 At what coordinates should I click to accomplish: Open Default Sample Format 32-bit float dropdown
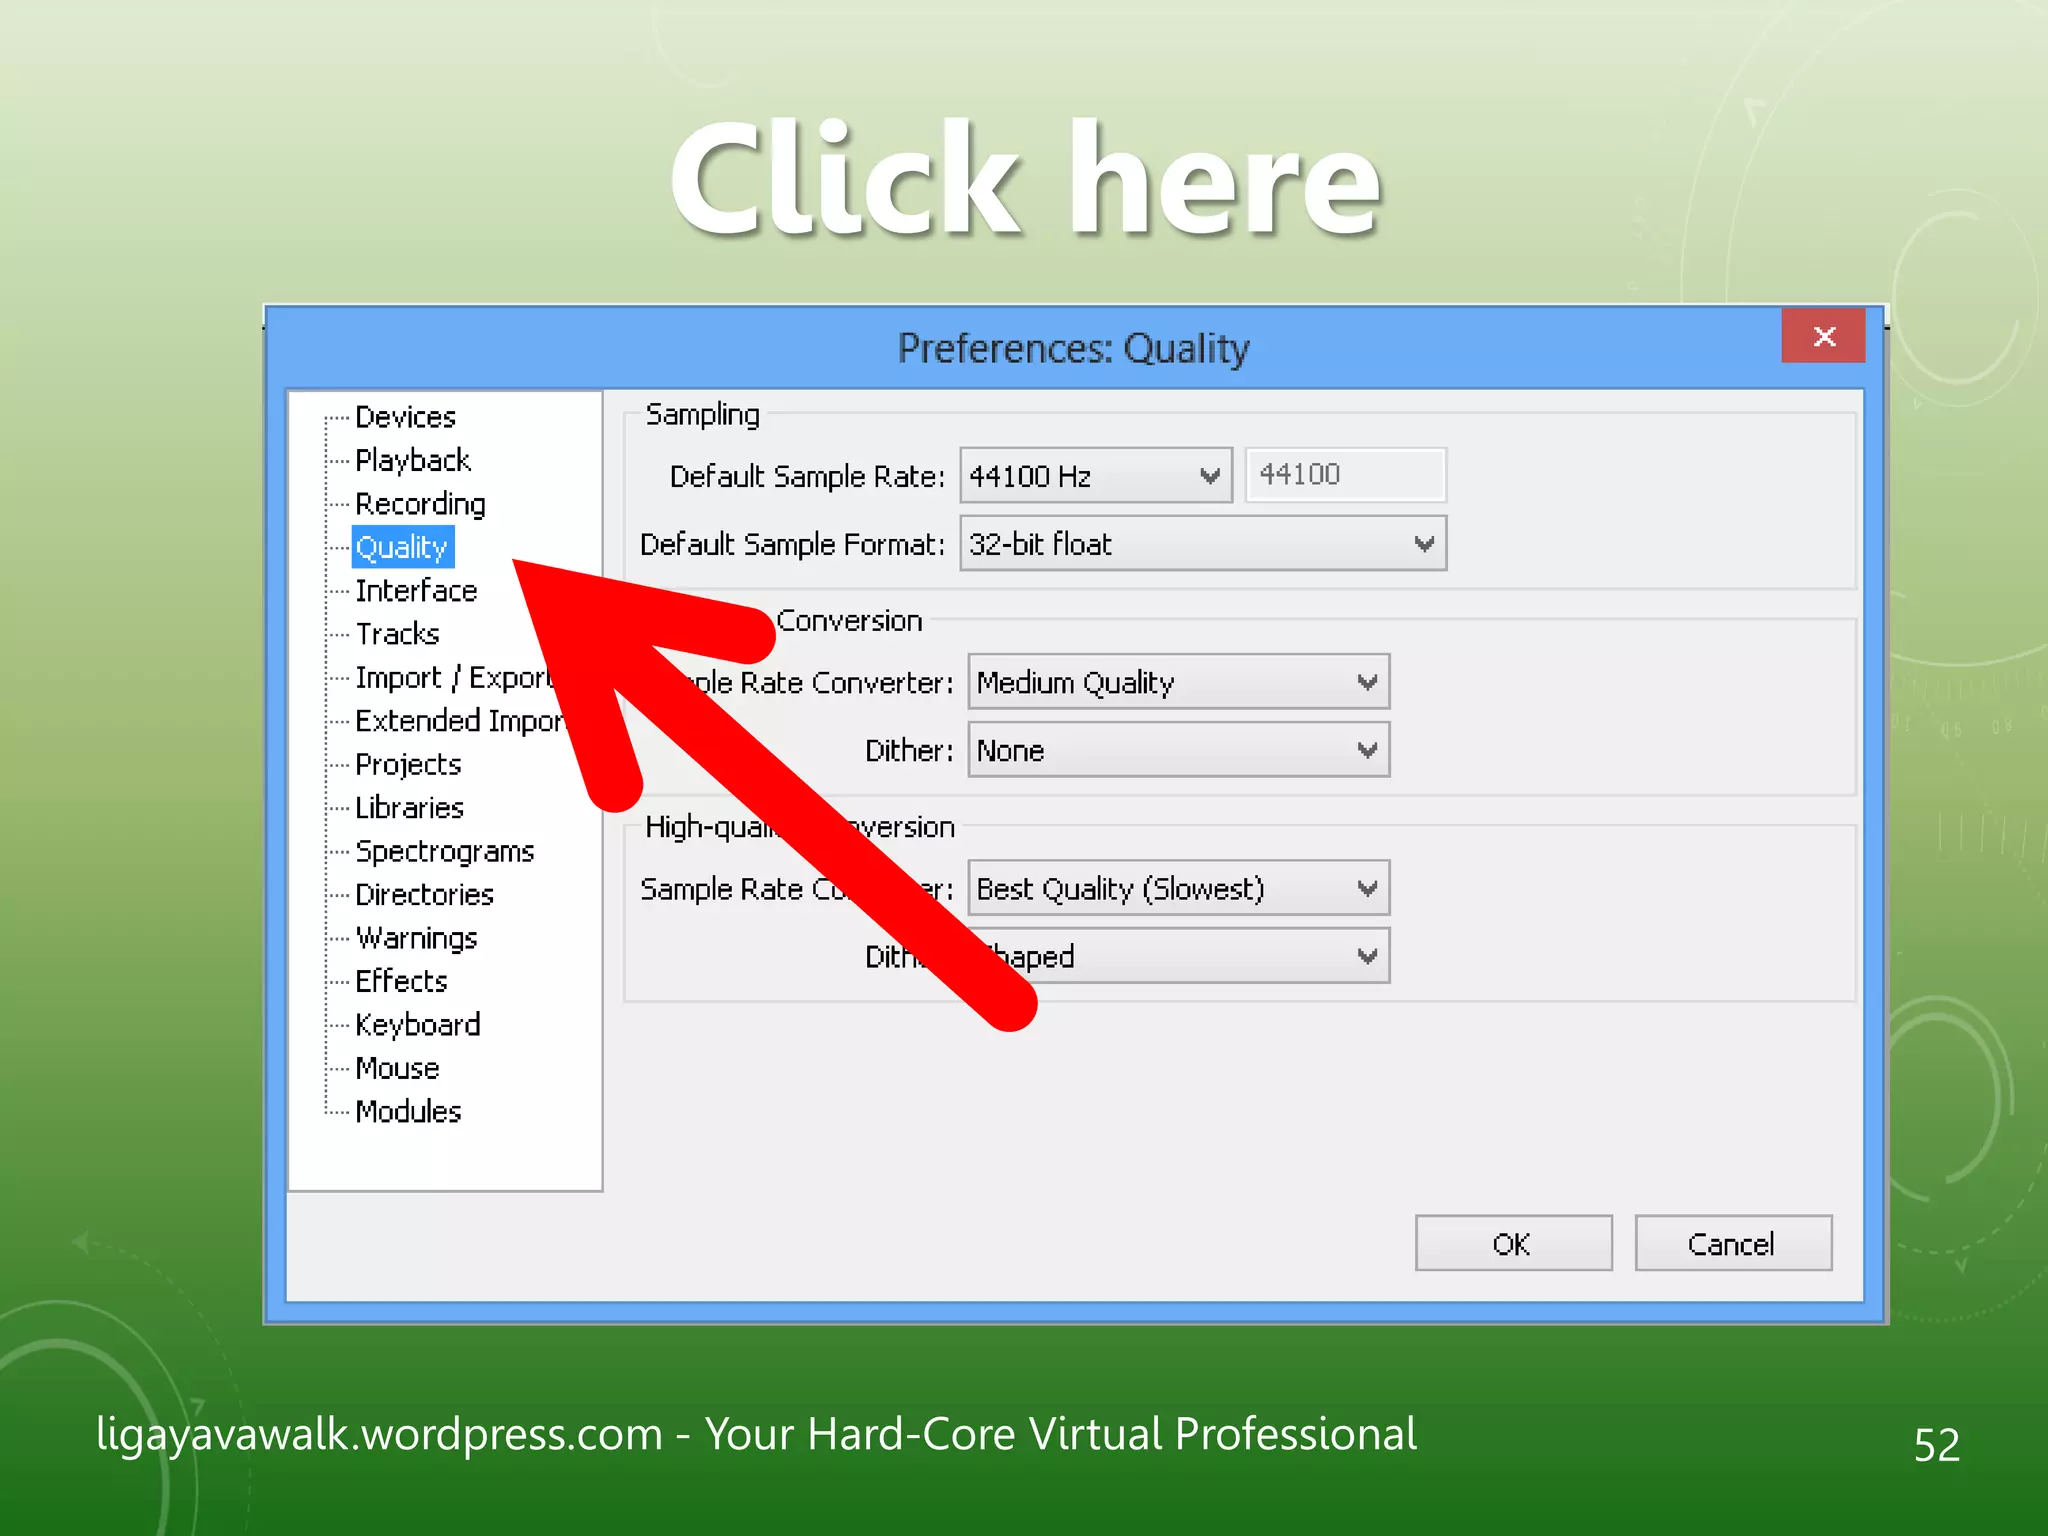pyautogui.click(x=1202, y=544)
